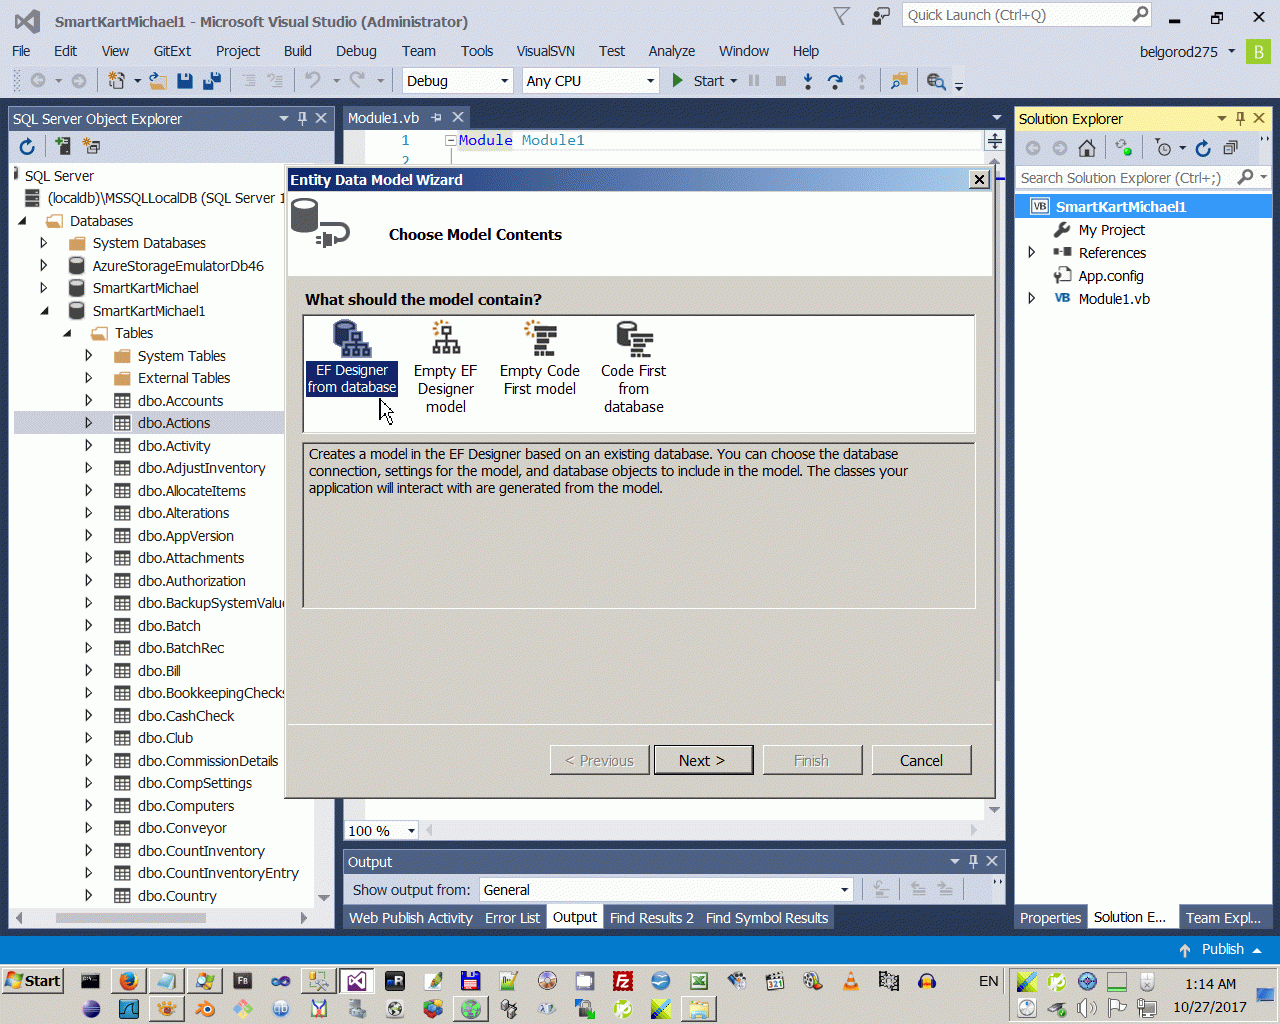Open FileZilla from the taskbar
This screenshot has height=1024, width=1280.
coord(622,981)
